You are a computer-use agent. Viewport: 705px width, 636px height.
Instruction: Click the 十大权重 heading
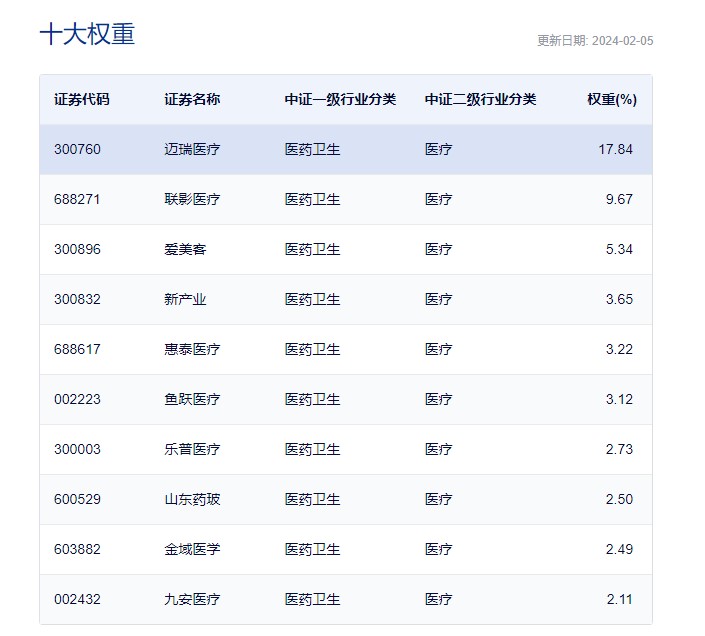(x=87, y=34)
